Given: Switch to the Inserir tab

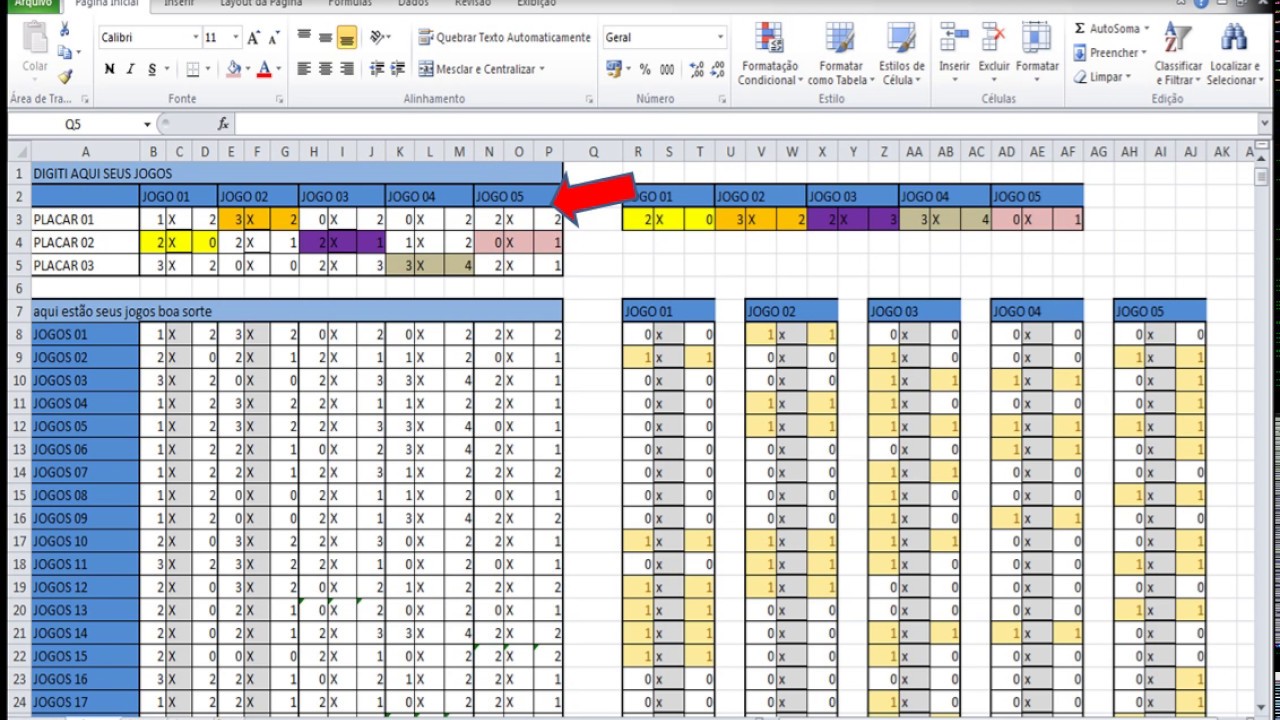Looking at the screenshot, I should click(x=179, y=4).
